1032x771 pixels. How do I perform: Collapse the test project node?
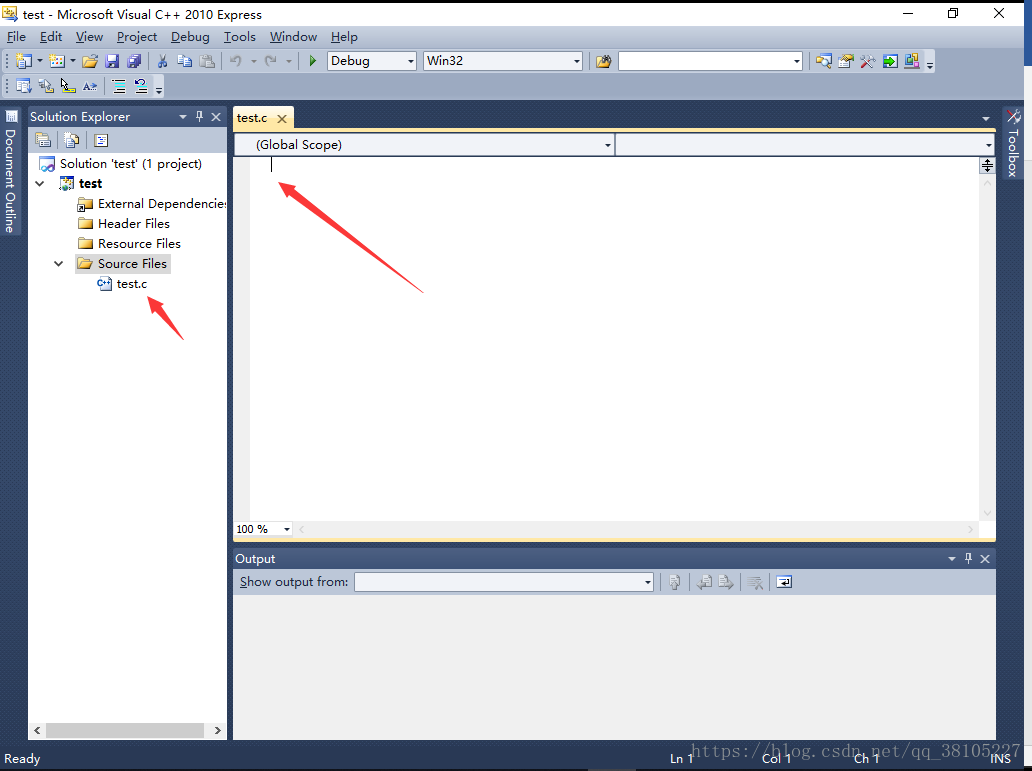pos(40,184)
